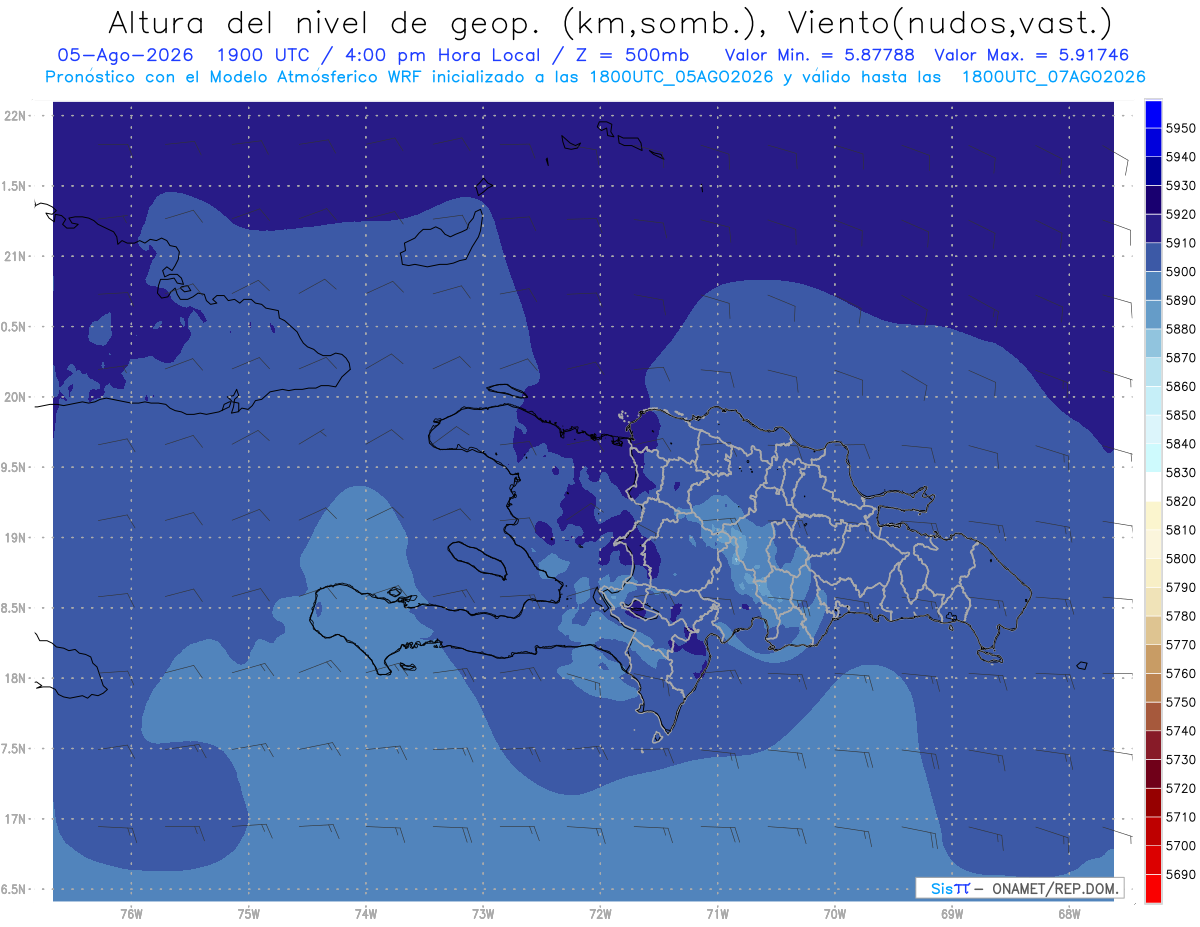Screen dimensions: 1200x927
Task: Click the '5750' color scale label
Action: (x=1180, y=702)
